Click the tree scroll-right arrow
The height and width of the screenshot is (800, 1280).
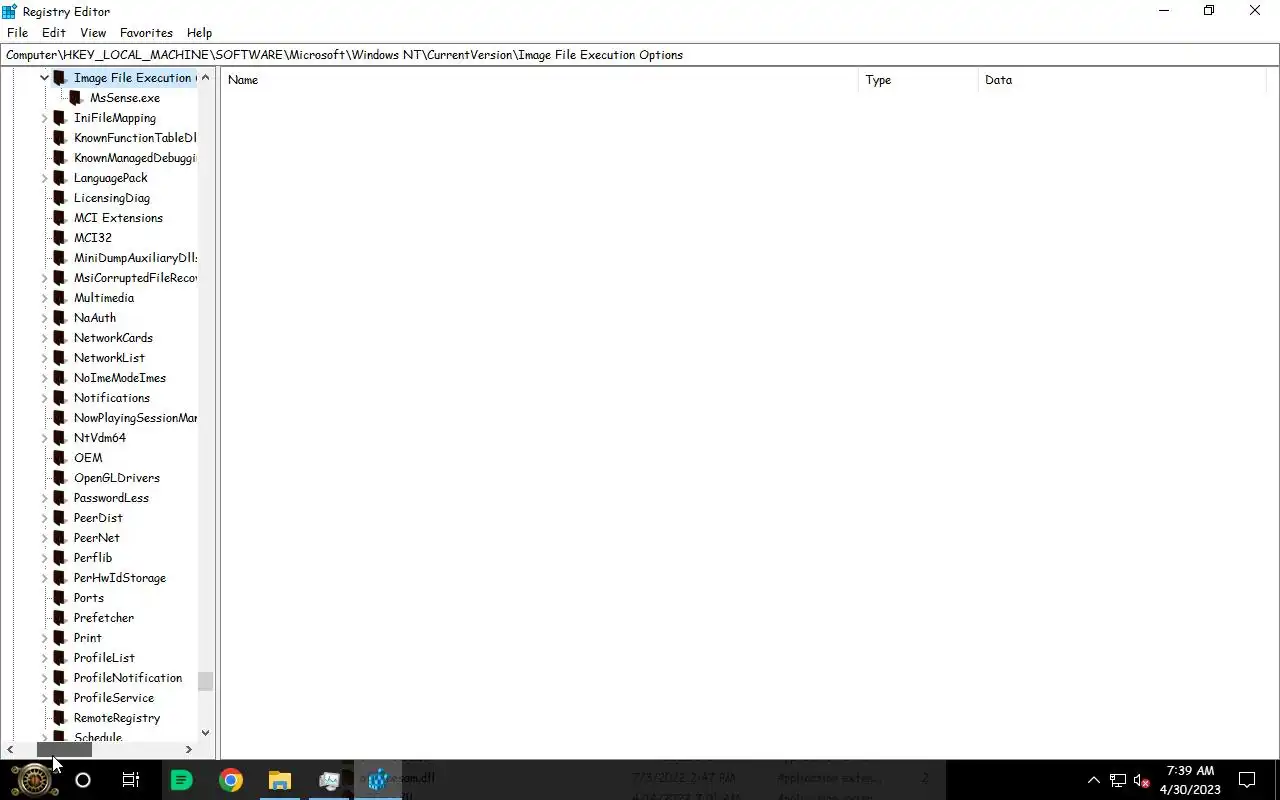(x=188, y=749)
